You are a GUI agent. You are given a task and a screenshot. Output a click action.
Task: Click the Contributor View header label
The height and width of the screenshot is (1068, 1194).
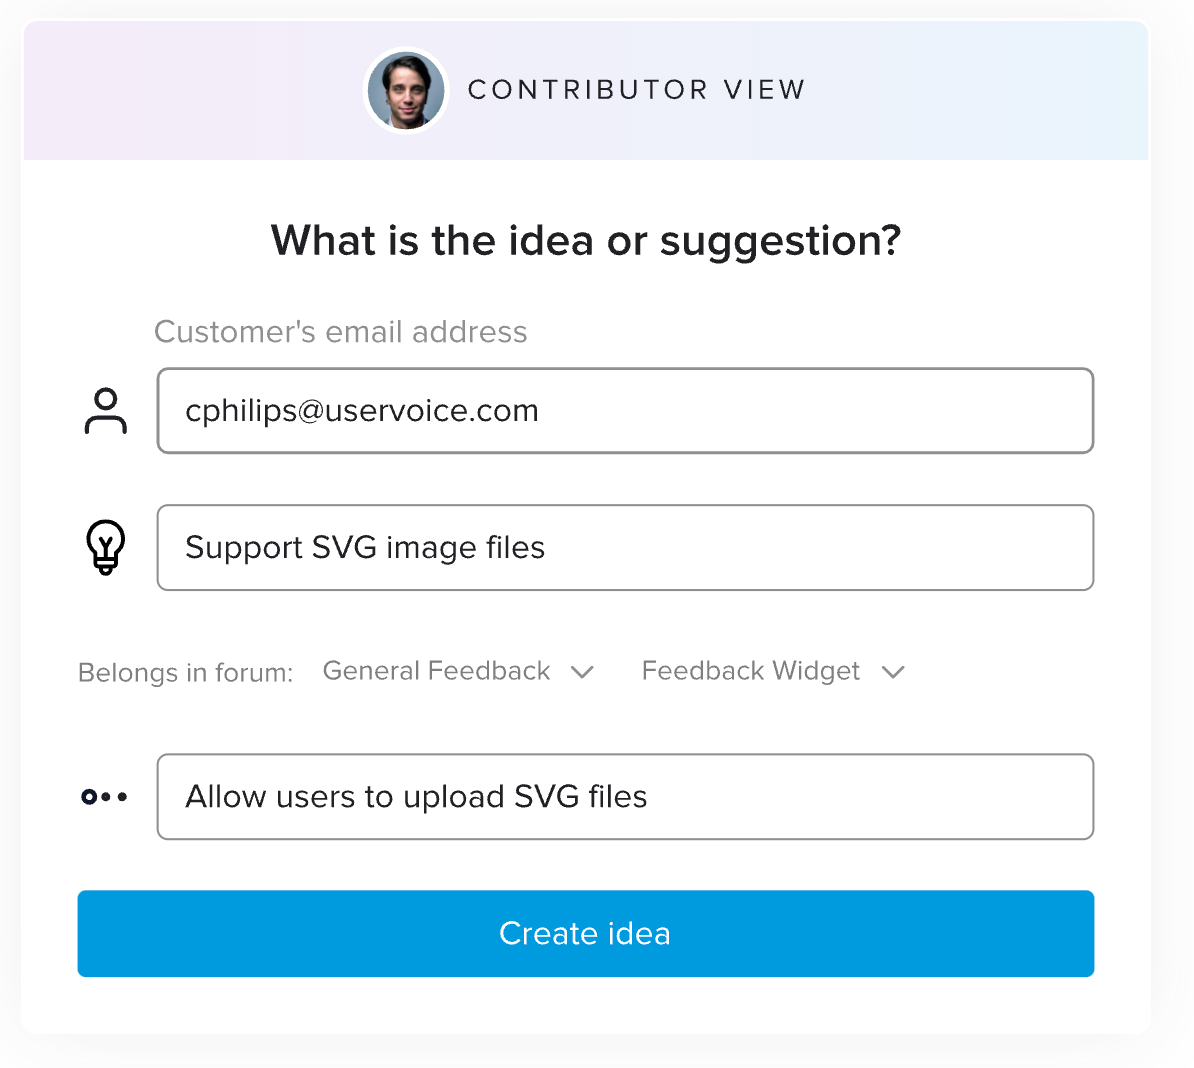(637, 90)
